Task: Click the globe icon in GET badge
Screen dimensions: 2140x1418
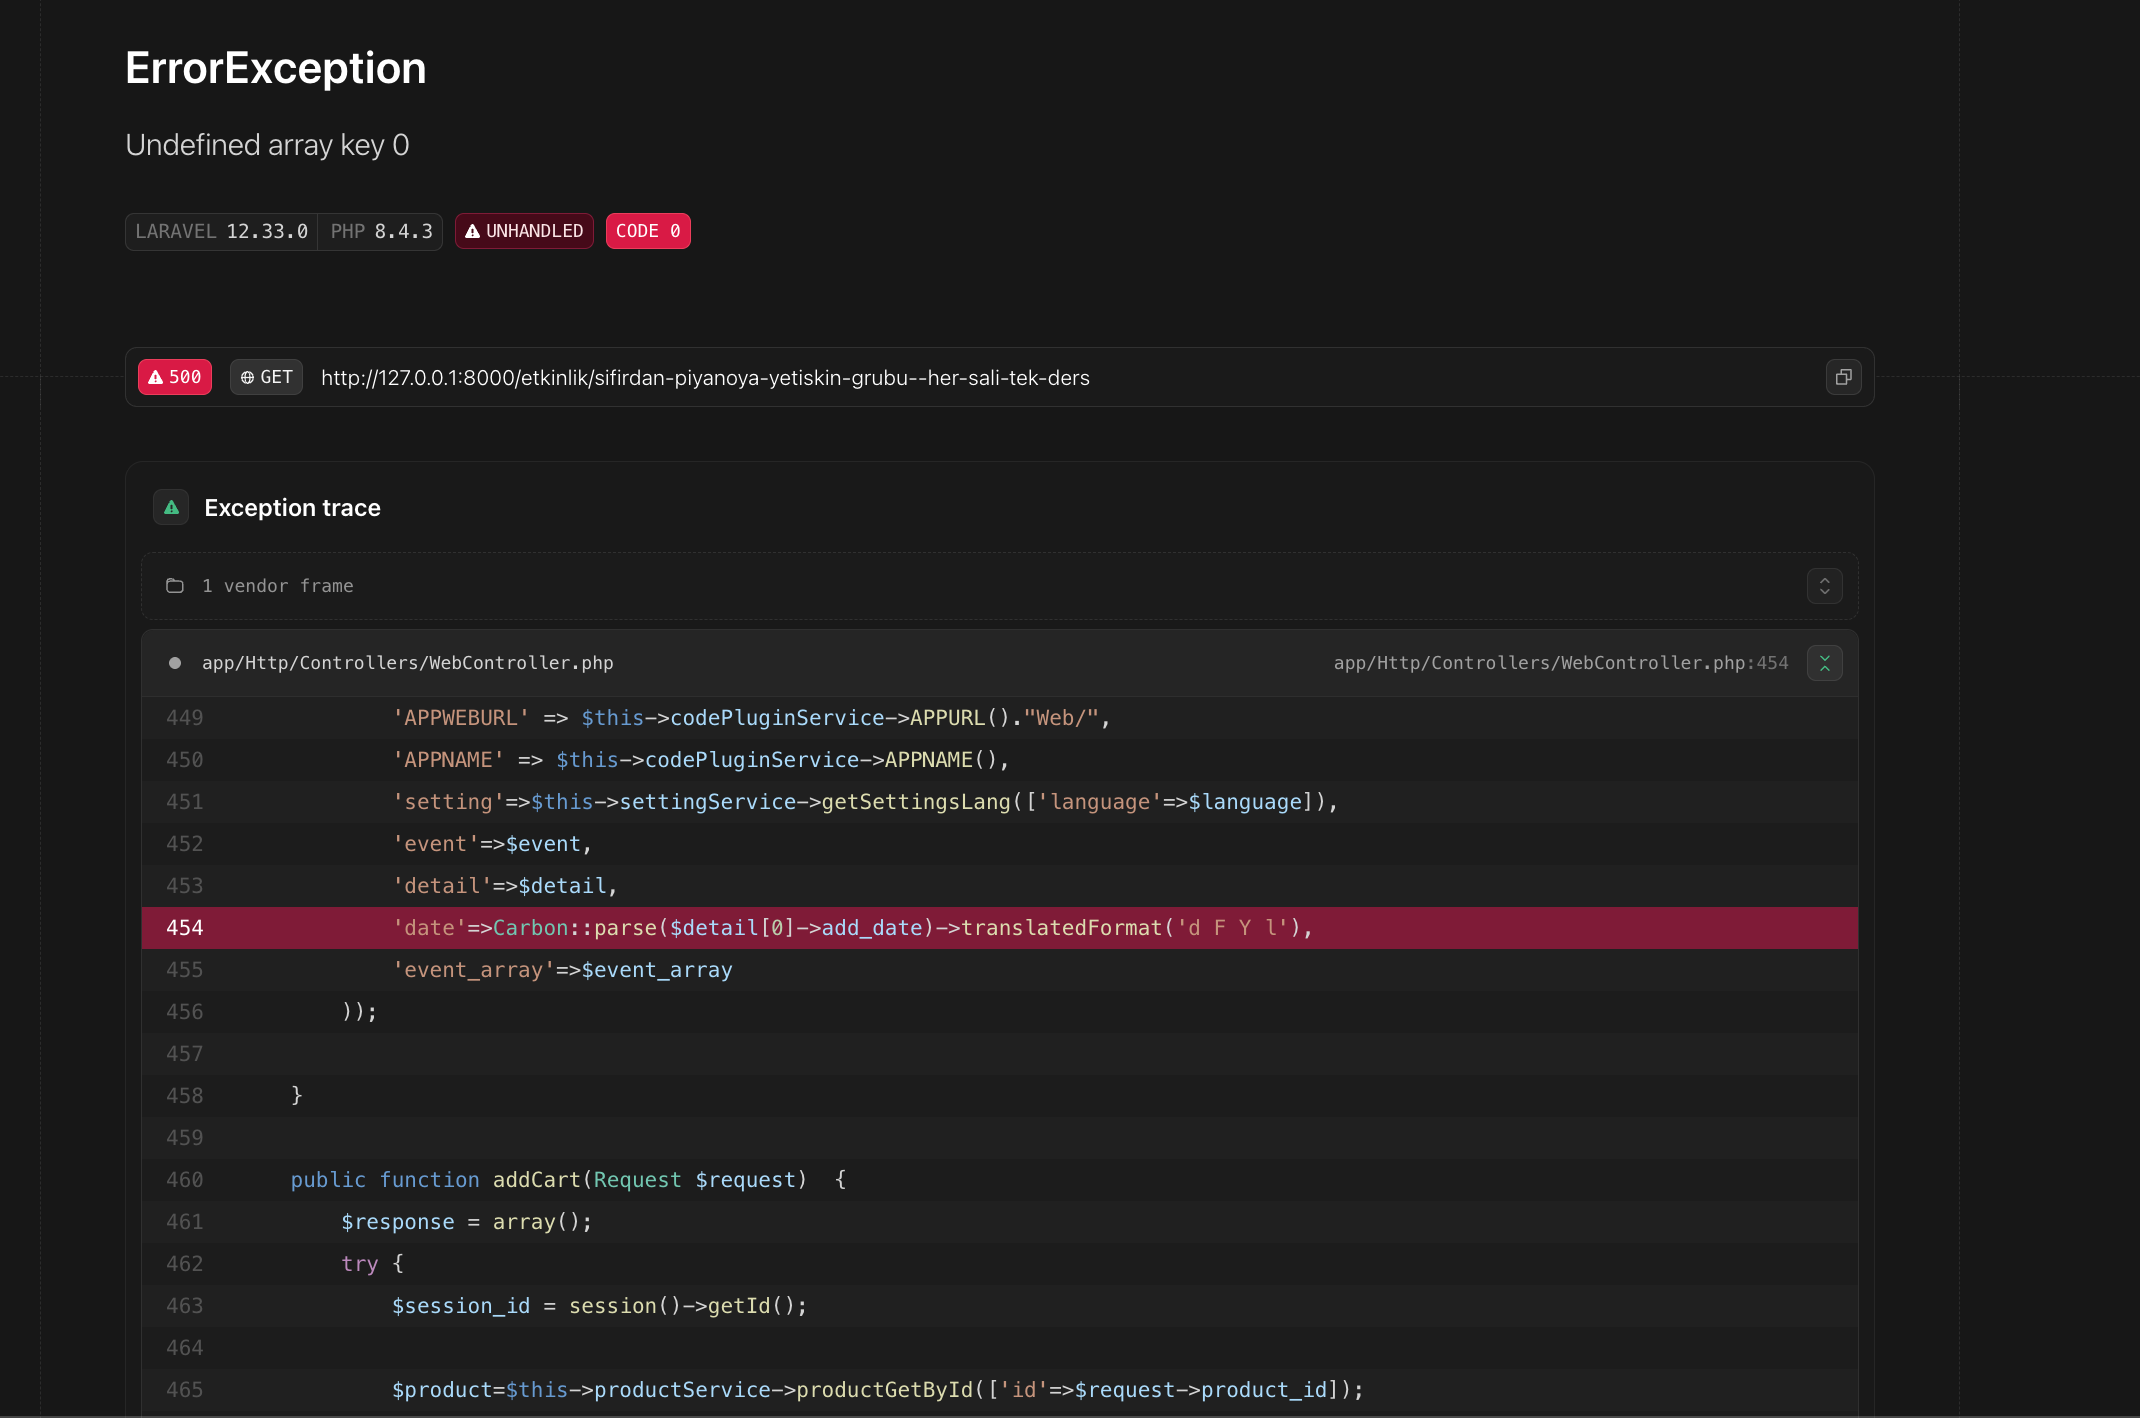Action: (x=247, y=378)
